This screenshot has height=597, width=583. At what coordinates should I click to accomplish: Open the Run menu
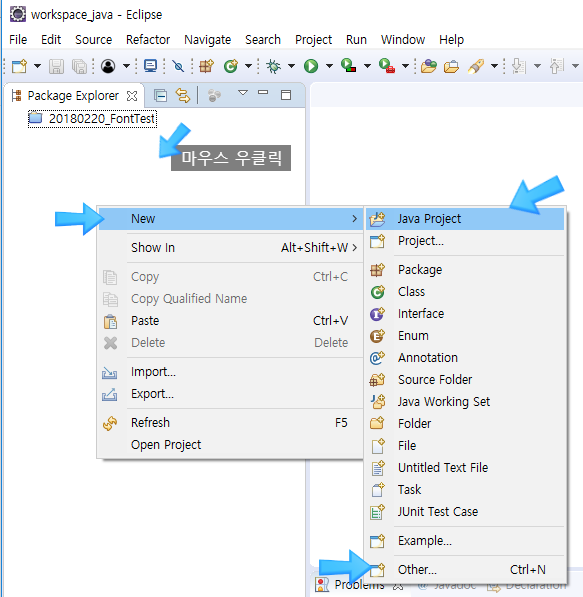coord(356,40)
